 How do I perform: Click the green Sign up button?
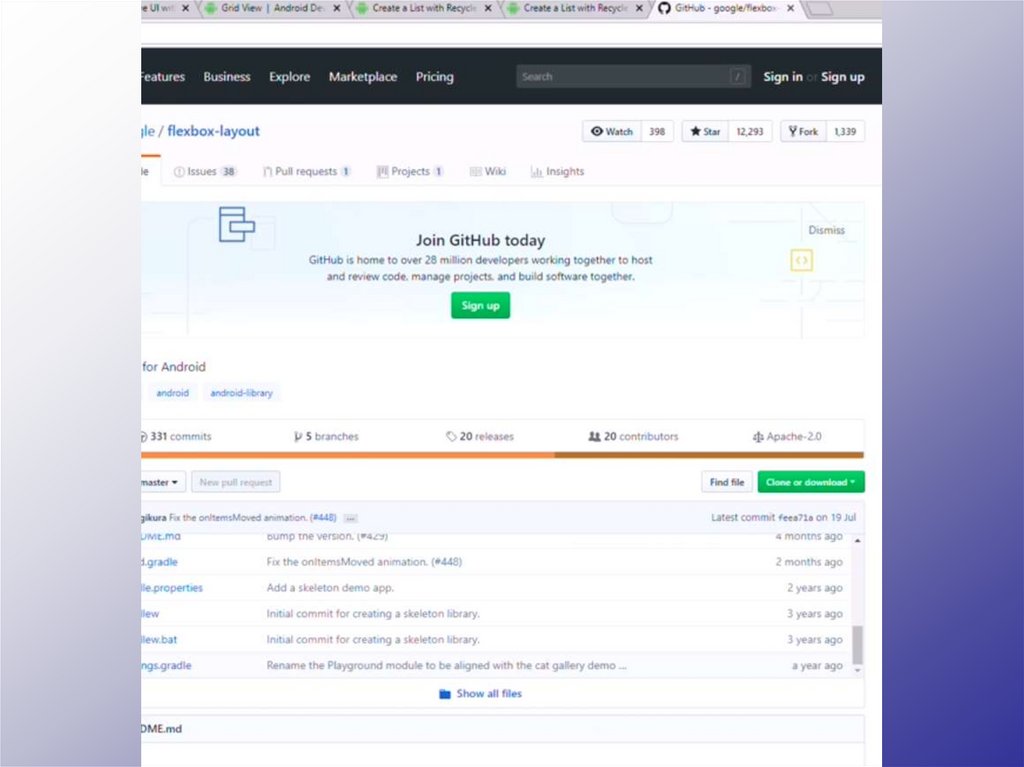pyautogui.click(x=480, y=305)
